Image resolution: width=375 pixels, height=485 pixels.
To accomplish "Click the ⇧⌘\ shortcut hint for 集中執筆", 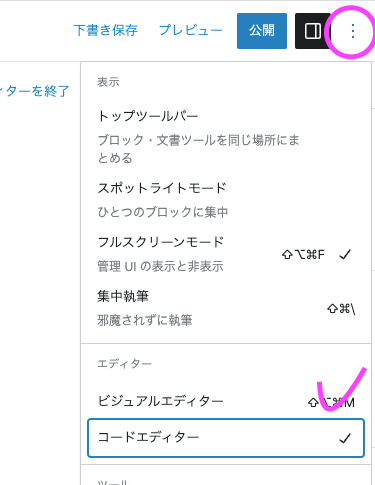I will pos(341,309).
